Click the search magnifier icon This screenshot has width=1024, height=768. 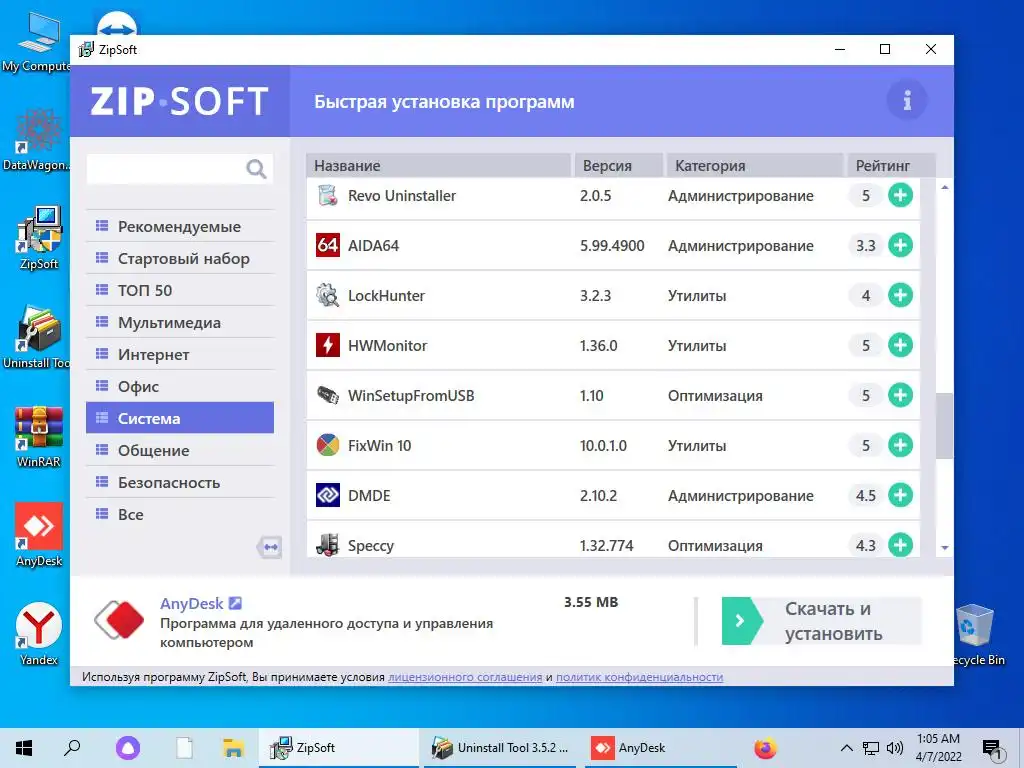tap(256, 169)
